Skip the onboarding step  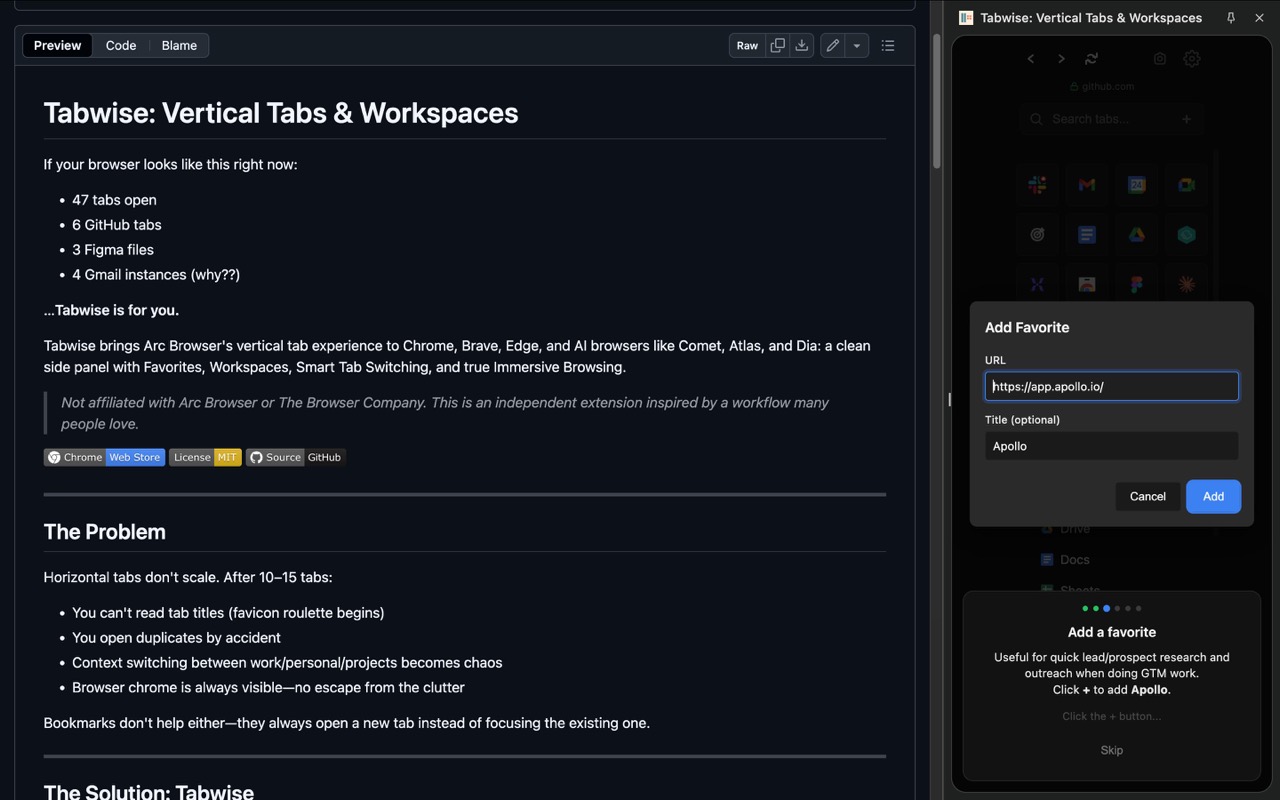1111,750
